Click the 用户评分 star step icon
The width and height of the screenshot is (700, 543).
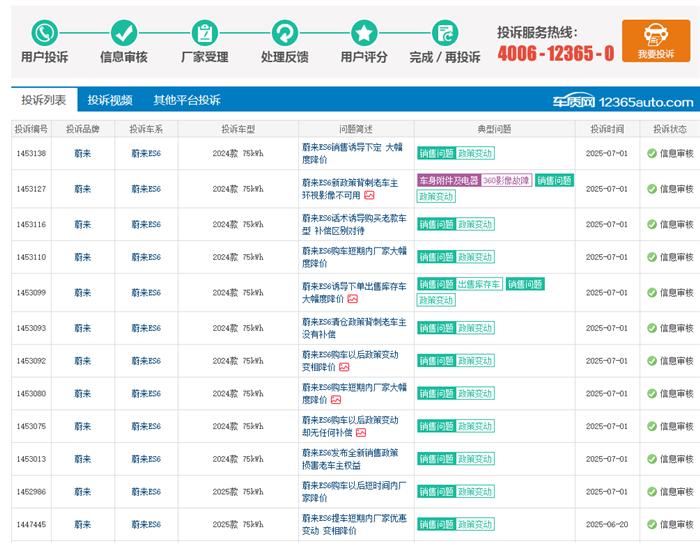tap(364, 33)
